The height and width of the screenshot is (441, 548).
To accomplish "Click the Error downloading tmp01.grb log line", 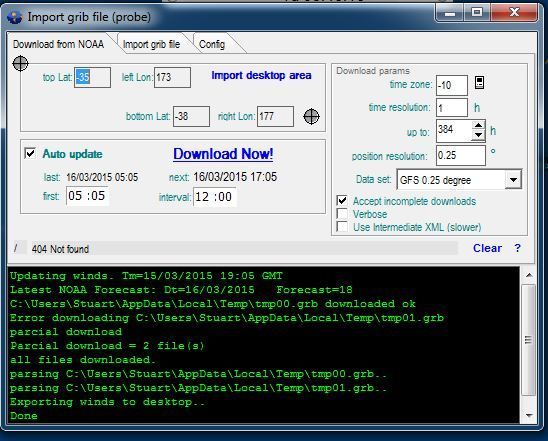I will [227, 318].
